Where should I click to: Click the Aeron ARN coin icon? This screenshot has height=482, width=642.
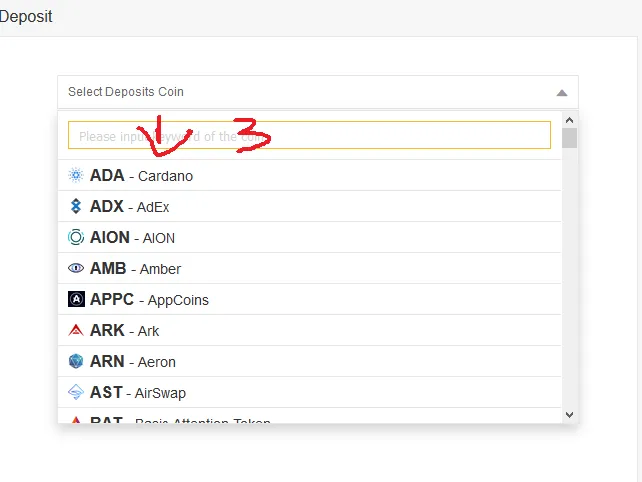(x=76, y=361)
